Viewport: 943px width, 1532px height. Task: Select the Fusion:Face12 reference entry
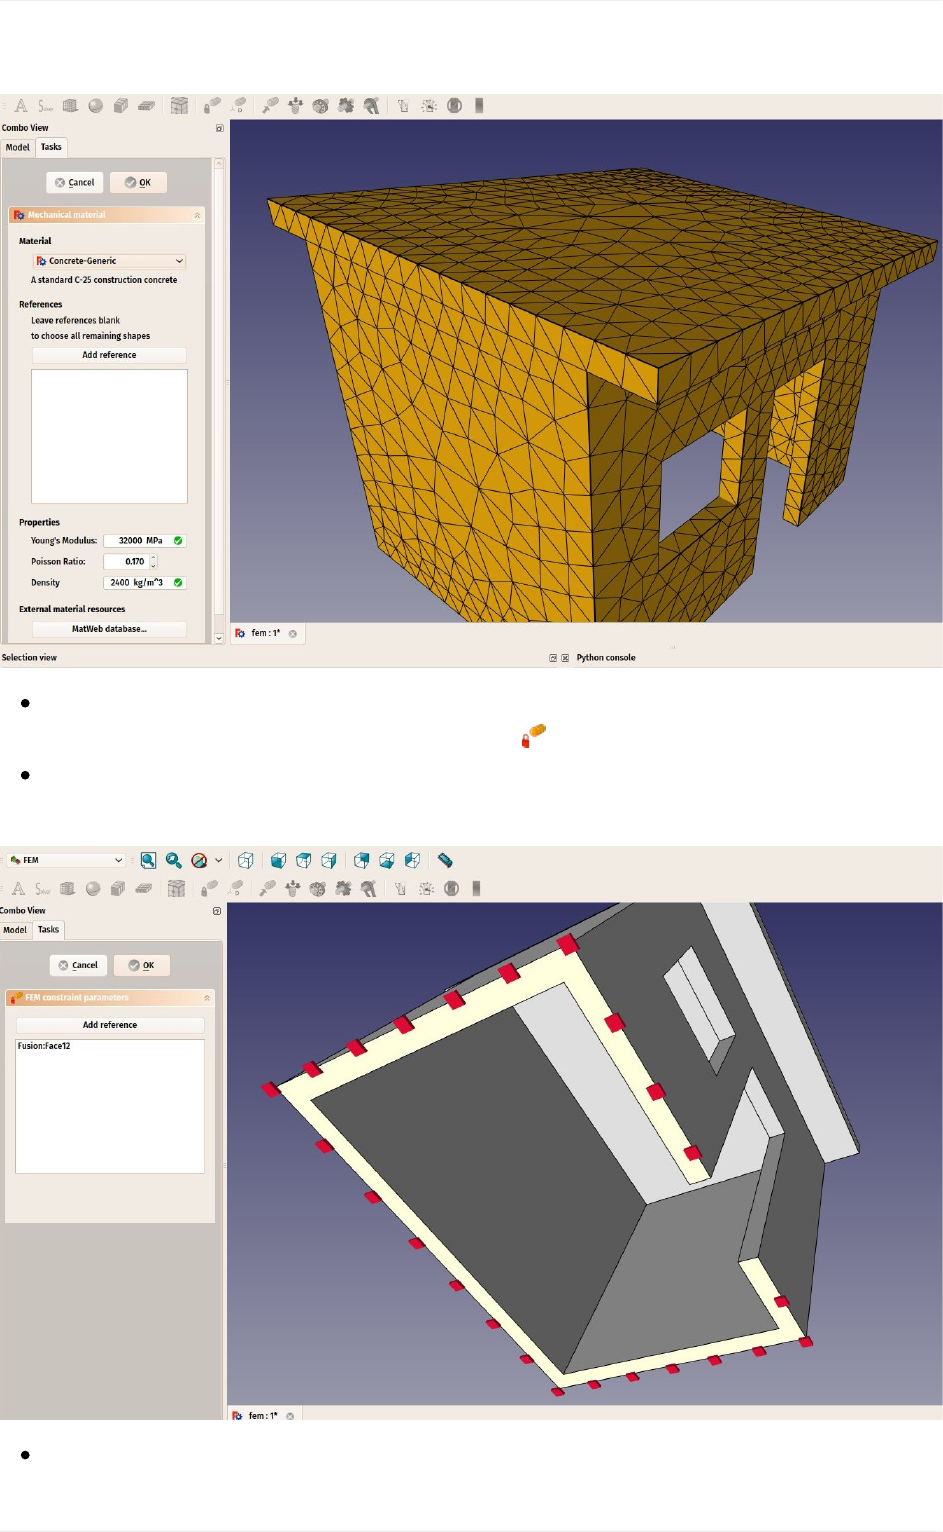[44, 1046]
